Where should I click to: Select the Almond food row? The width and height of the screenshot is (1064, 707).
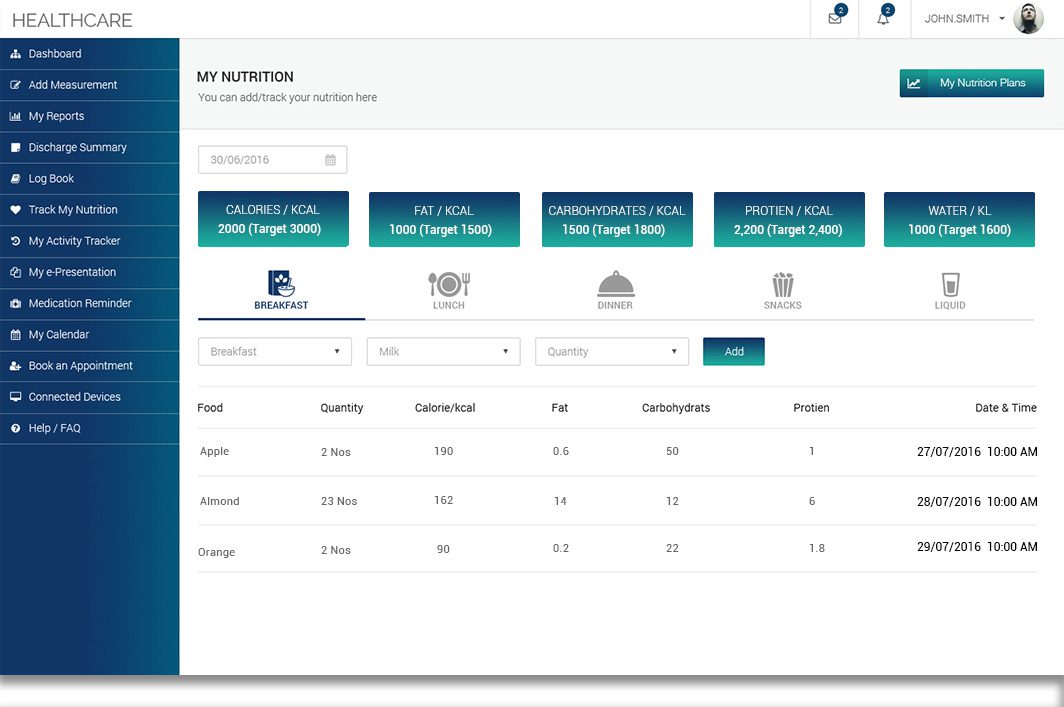(617, 501)
